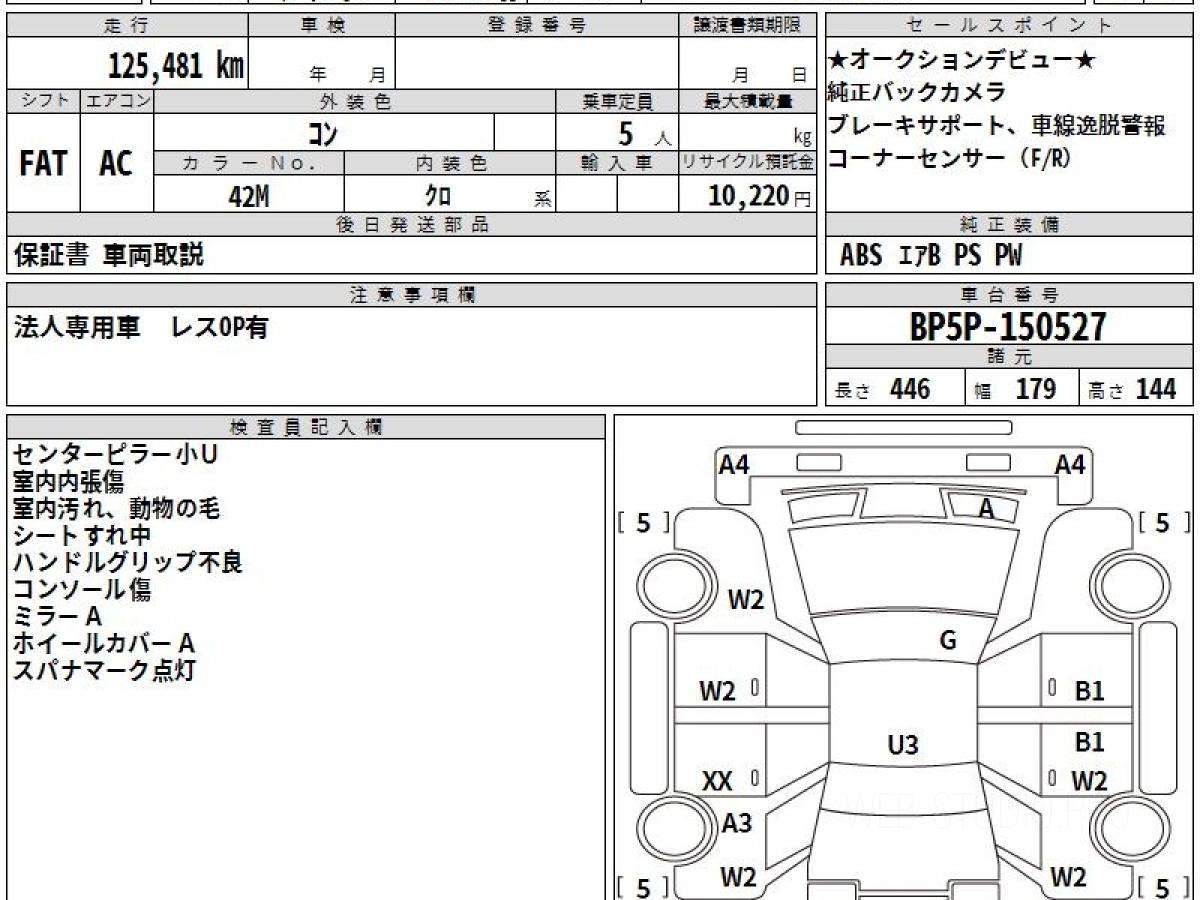The height and width of the screenshot is (900, 1200).
Task: Select the note ホイールカバー A
Action: coord(103,644)
